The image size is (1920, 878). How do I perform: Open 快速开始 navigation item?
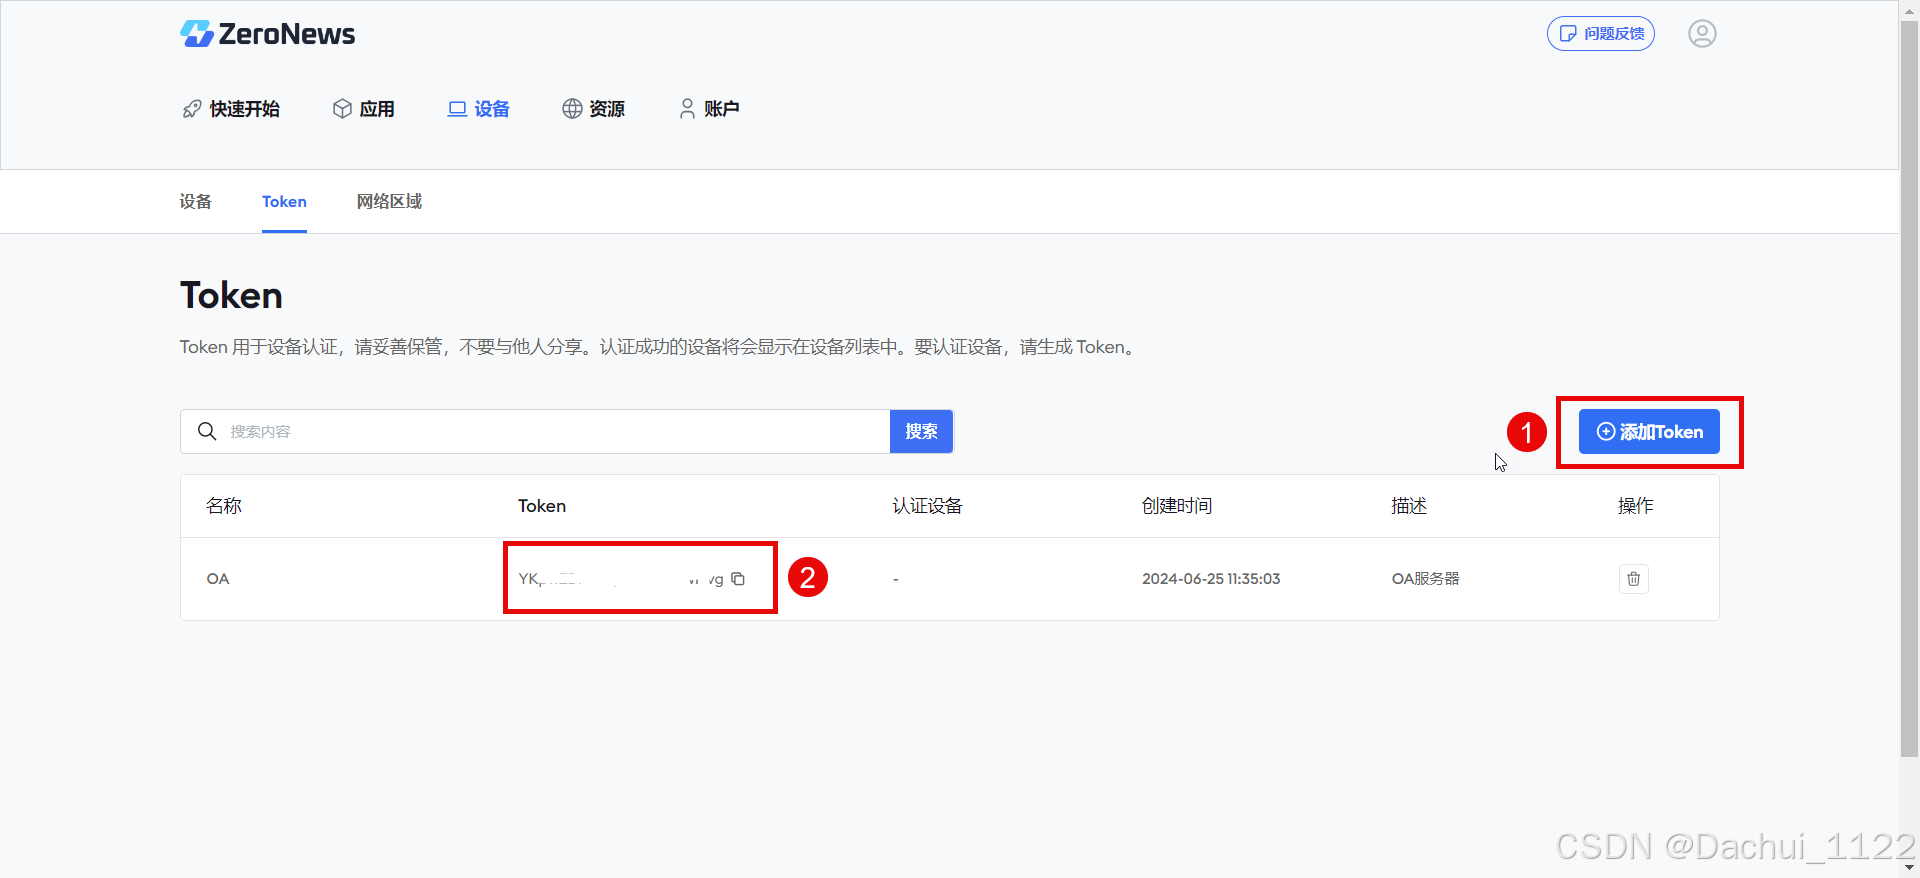click(x=231, y=109)
